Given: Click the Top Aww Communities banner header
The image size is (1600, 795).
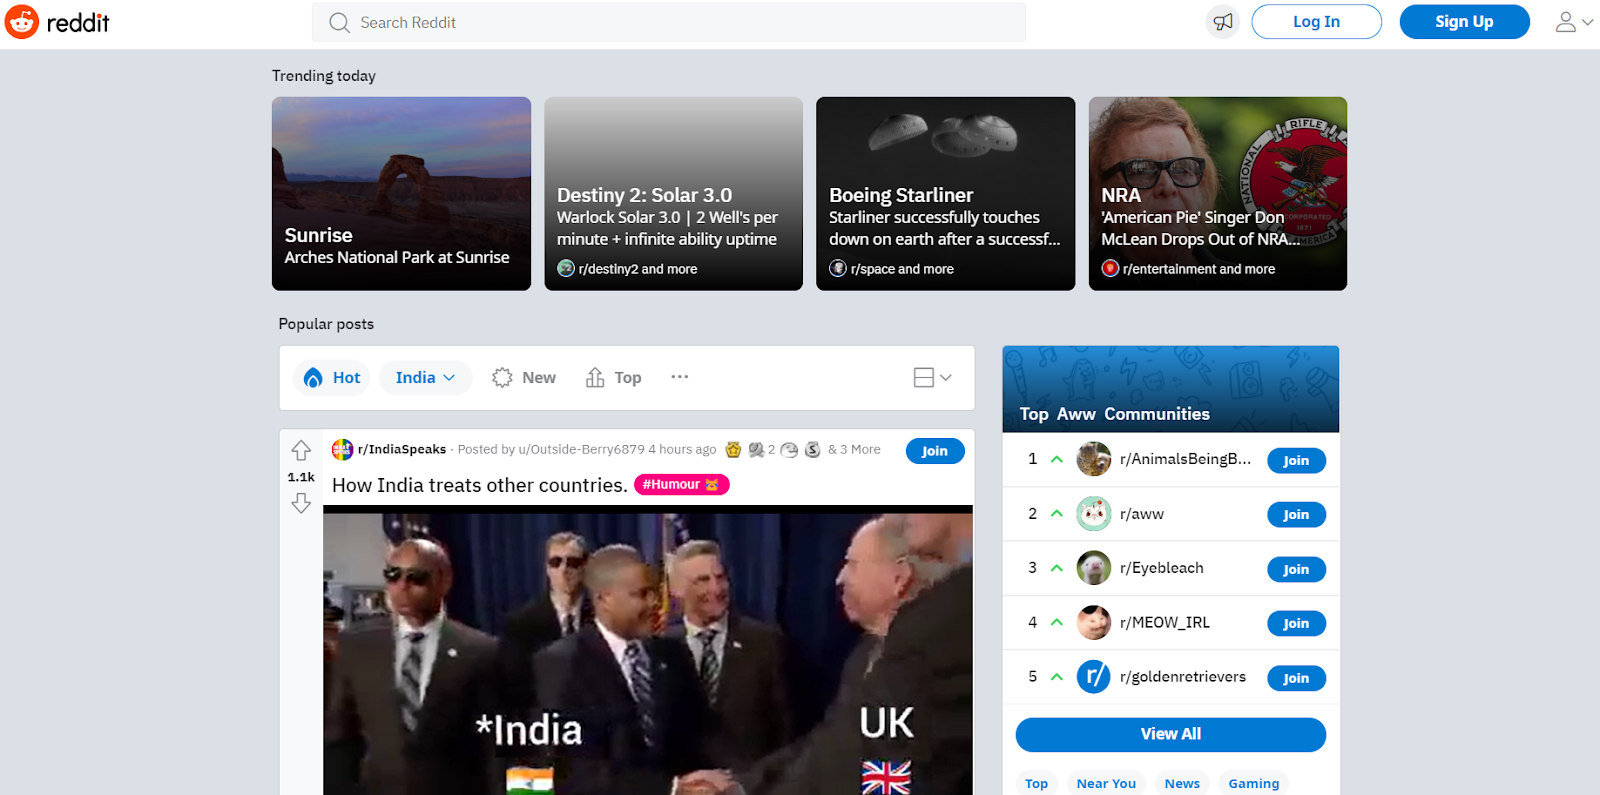Looking at the screenshot, I should click(x=1171, y=389).
